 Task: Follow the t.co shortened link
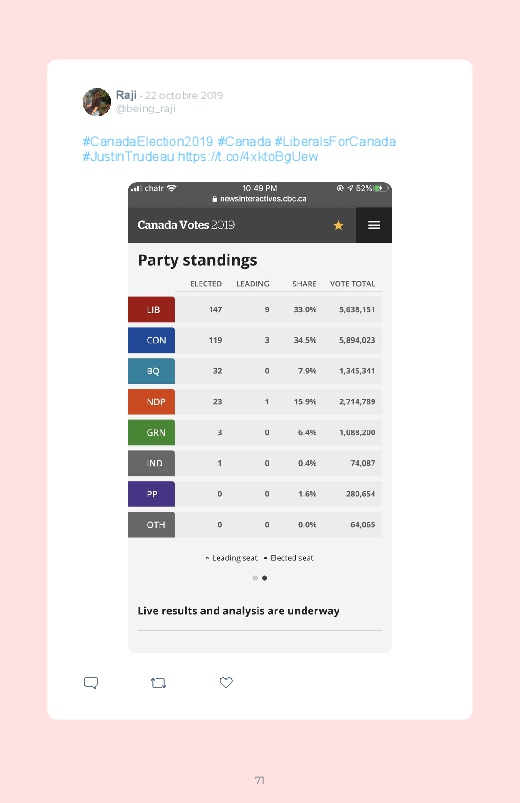248,157
